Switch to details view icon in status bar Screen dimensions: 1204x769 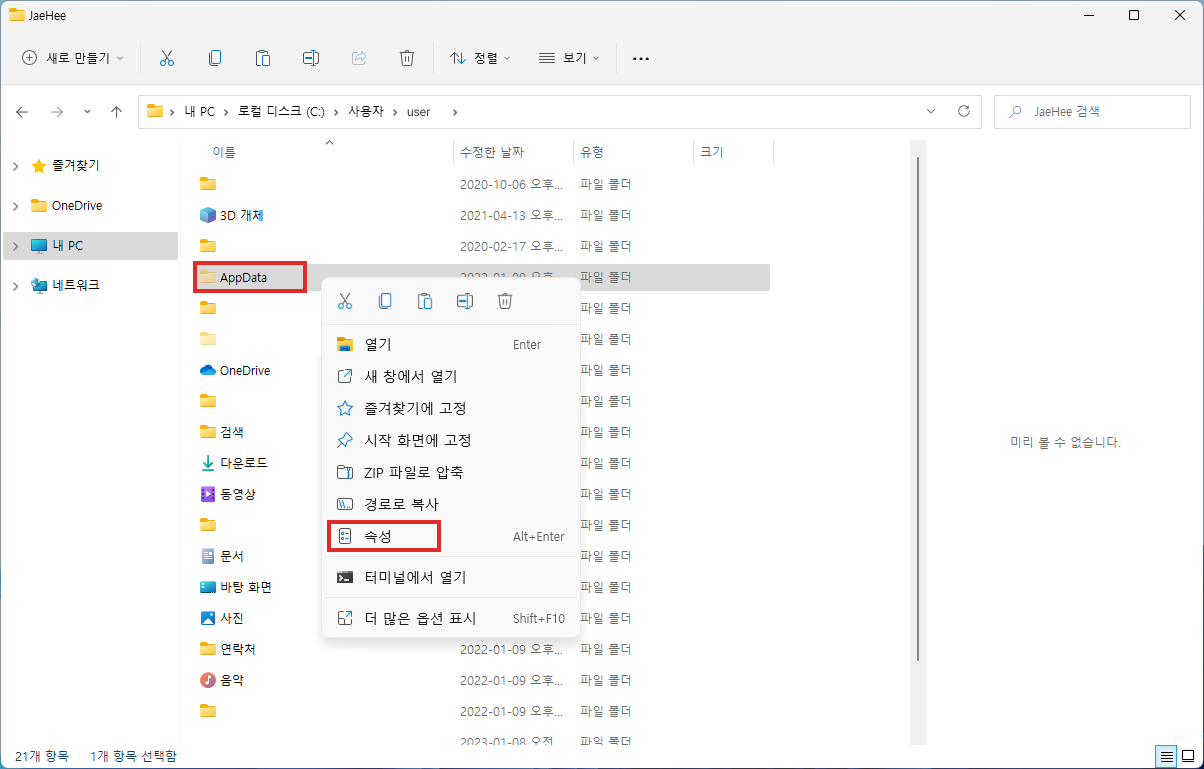coord(1166,755)
